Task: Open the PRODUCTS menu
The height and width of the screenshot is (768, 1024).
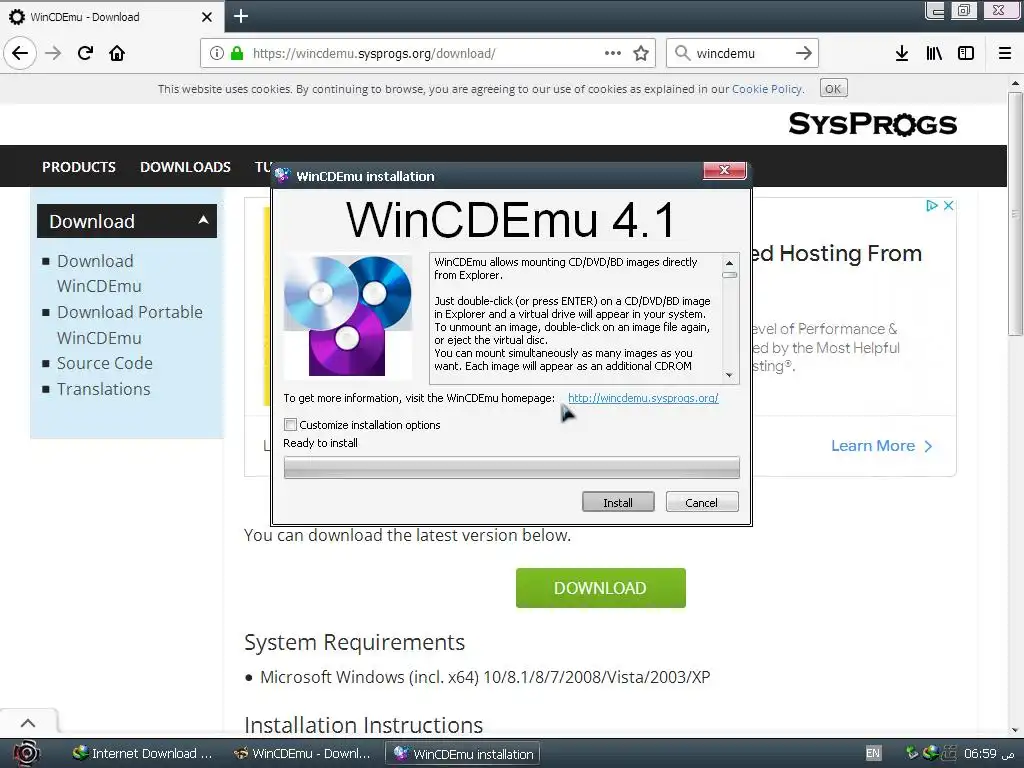Action: coord(79,167)
